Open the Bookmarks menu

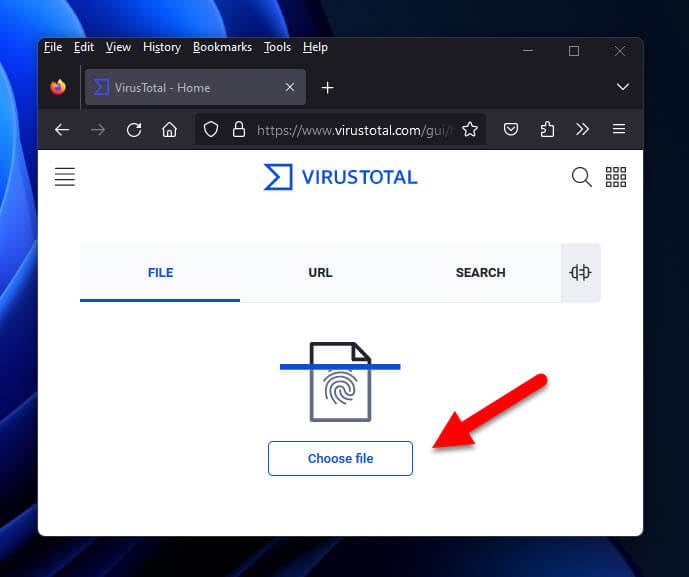(222, 47)
